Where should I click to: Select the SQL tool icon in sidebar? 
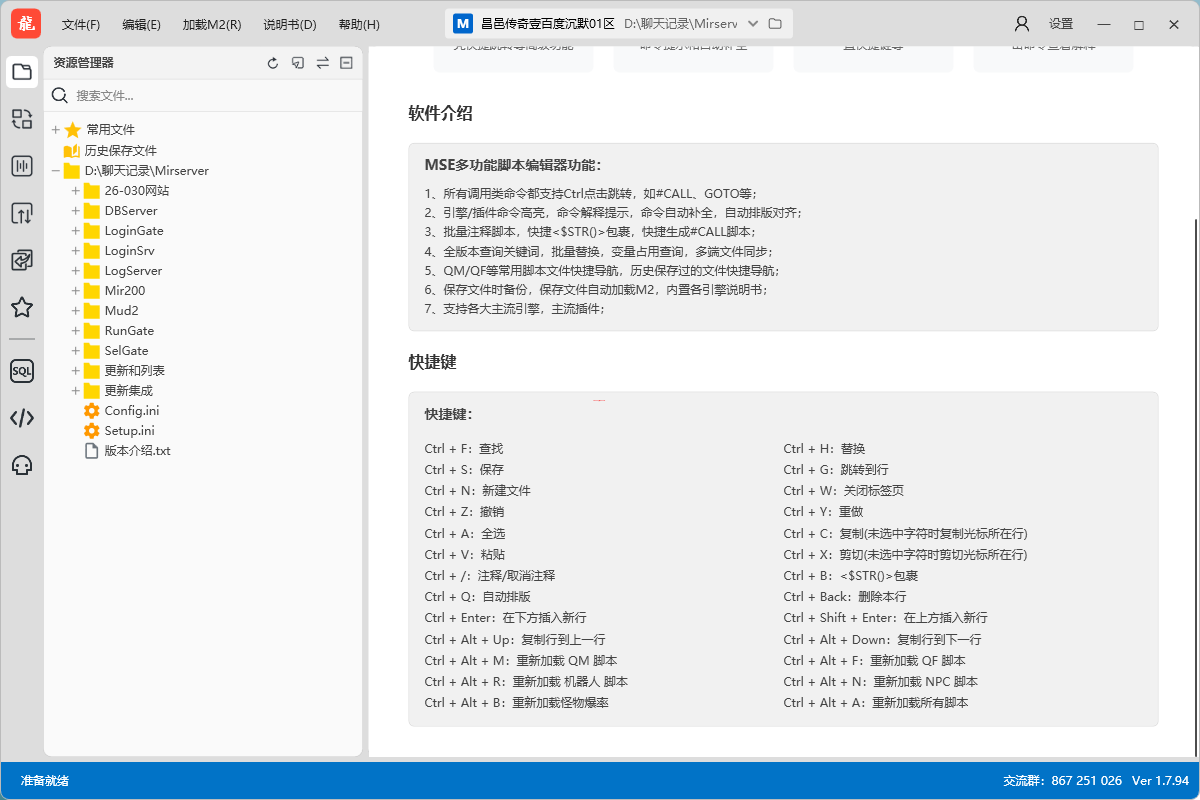click(21, 371)
